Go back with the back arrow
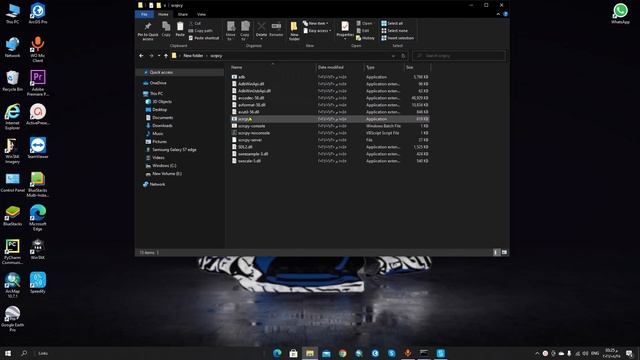 coord(141,56)
